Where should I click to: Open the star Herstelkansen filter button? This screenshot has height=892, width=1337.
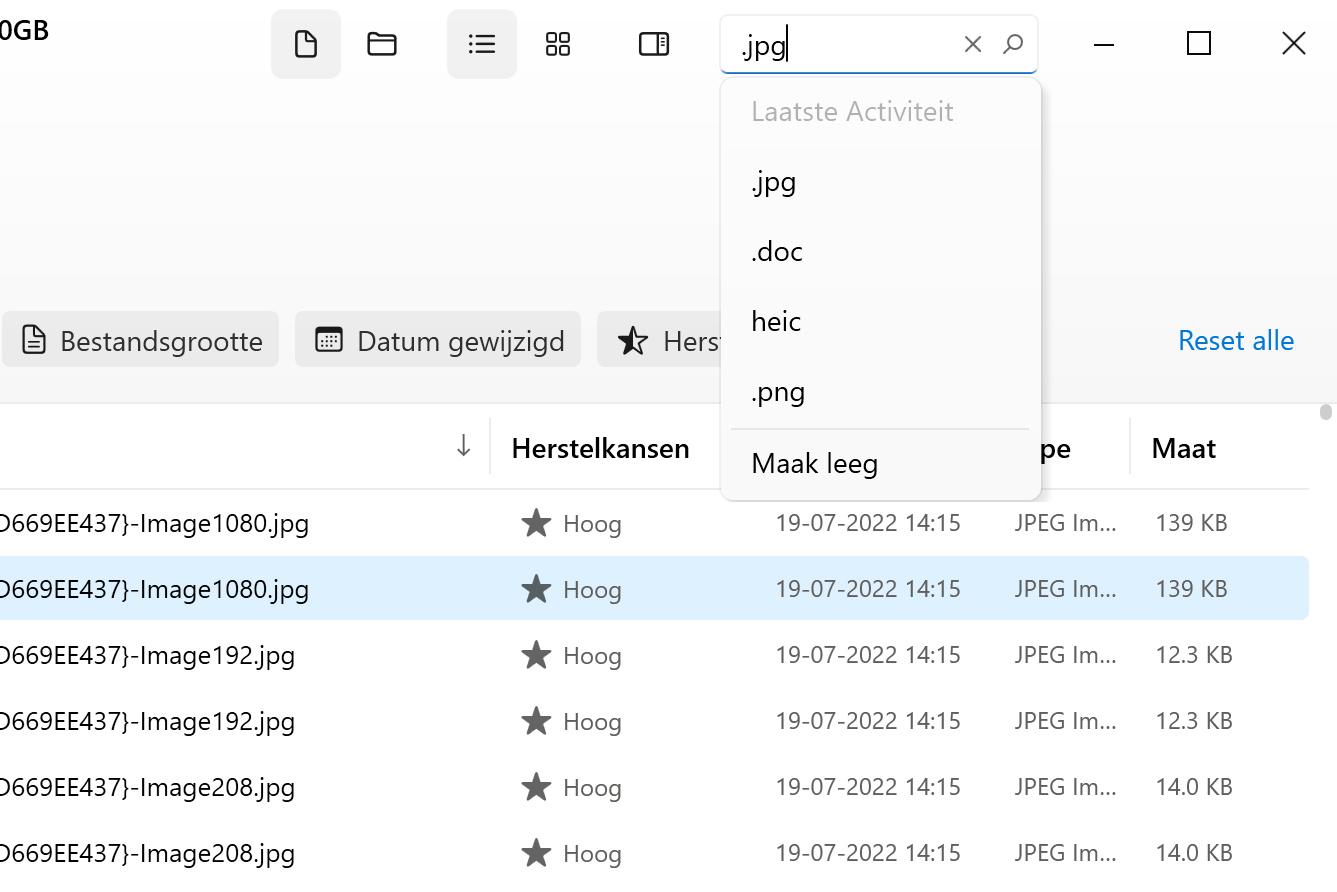click(660, 340)
